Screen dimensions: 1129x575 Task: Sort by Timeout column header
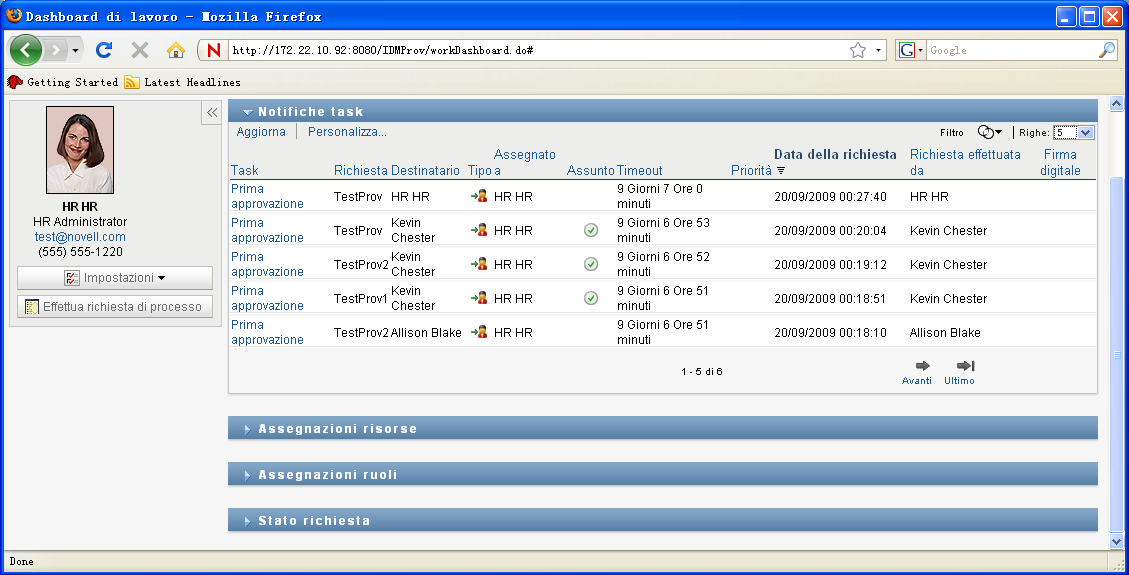(639, 171)
